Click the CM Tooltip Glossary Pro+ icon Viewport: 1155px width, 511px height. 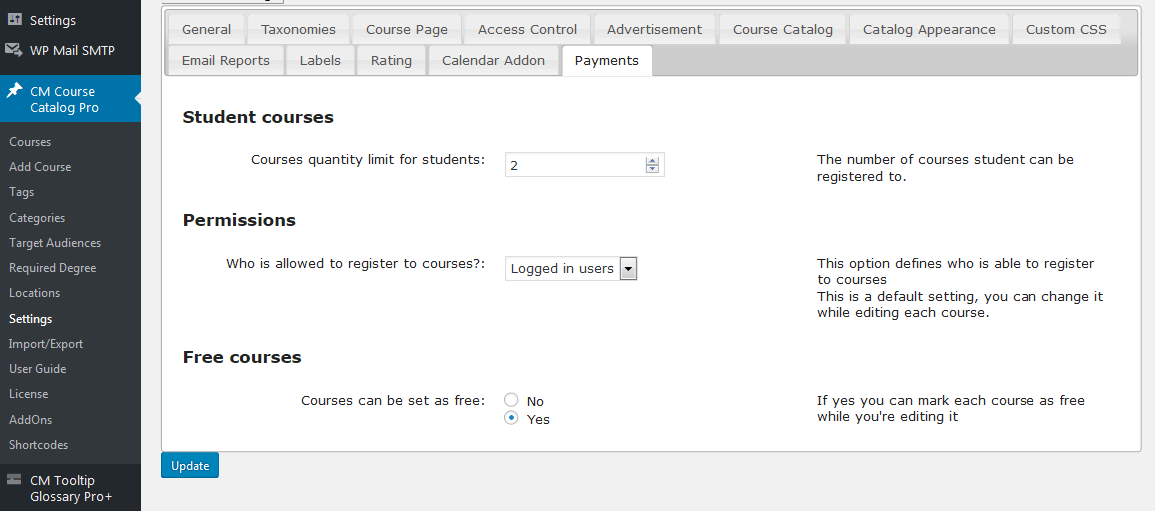point(15,480)
